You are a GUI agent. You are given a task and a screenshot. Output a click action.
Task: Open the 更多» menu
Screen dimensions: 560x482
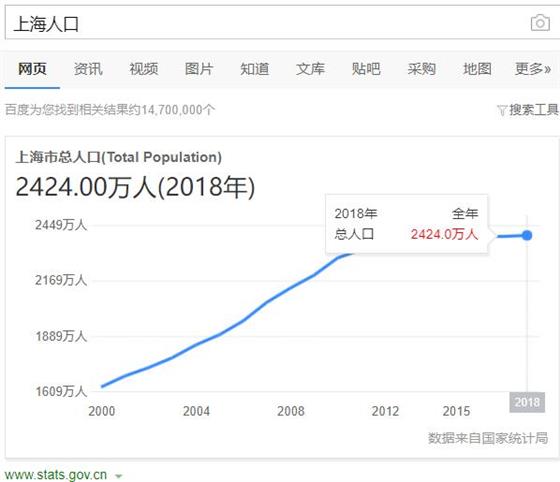(533, 69)
